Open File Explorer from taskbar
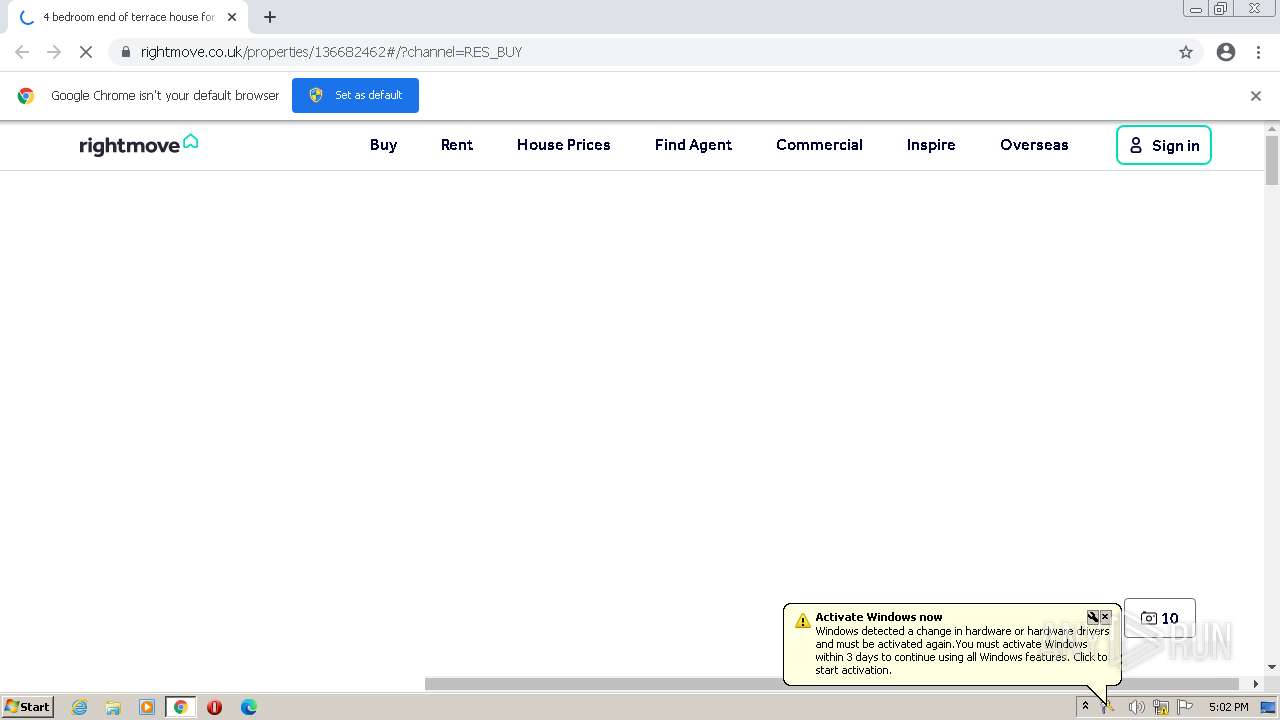Image resolution: width=1280 pixels, height=720 pixels. click(x=113, y=707)
